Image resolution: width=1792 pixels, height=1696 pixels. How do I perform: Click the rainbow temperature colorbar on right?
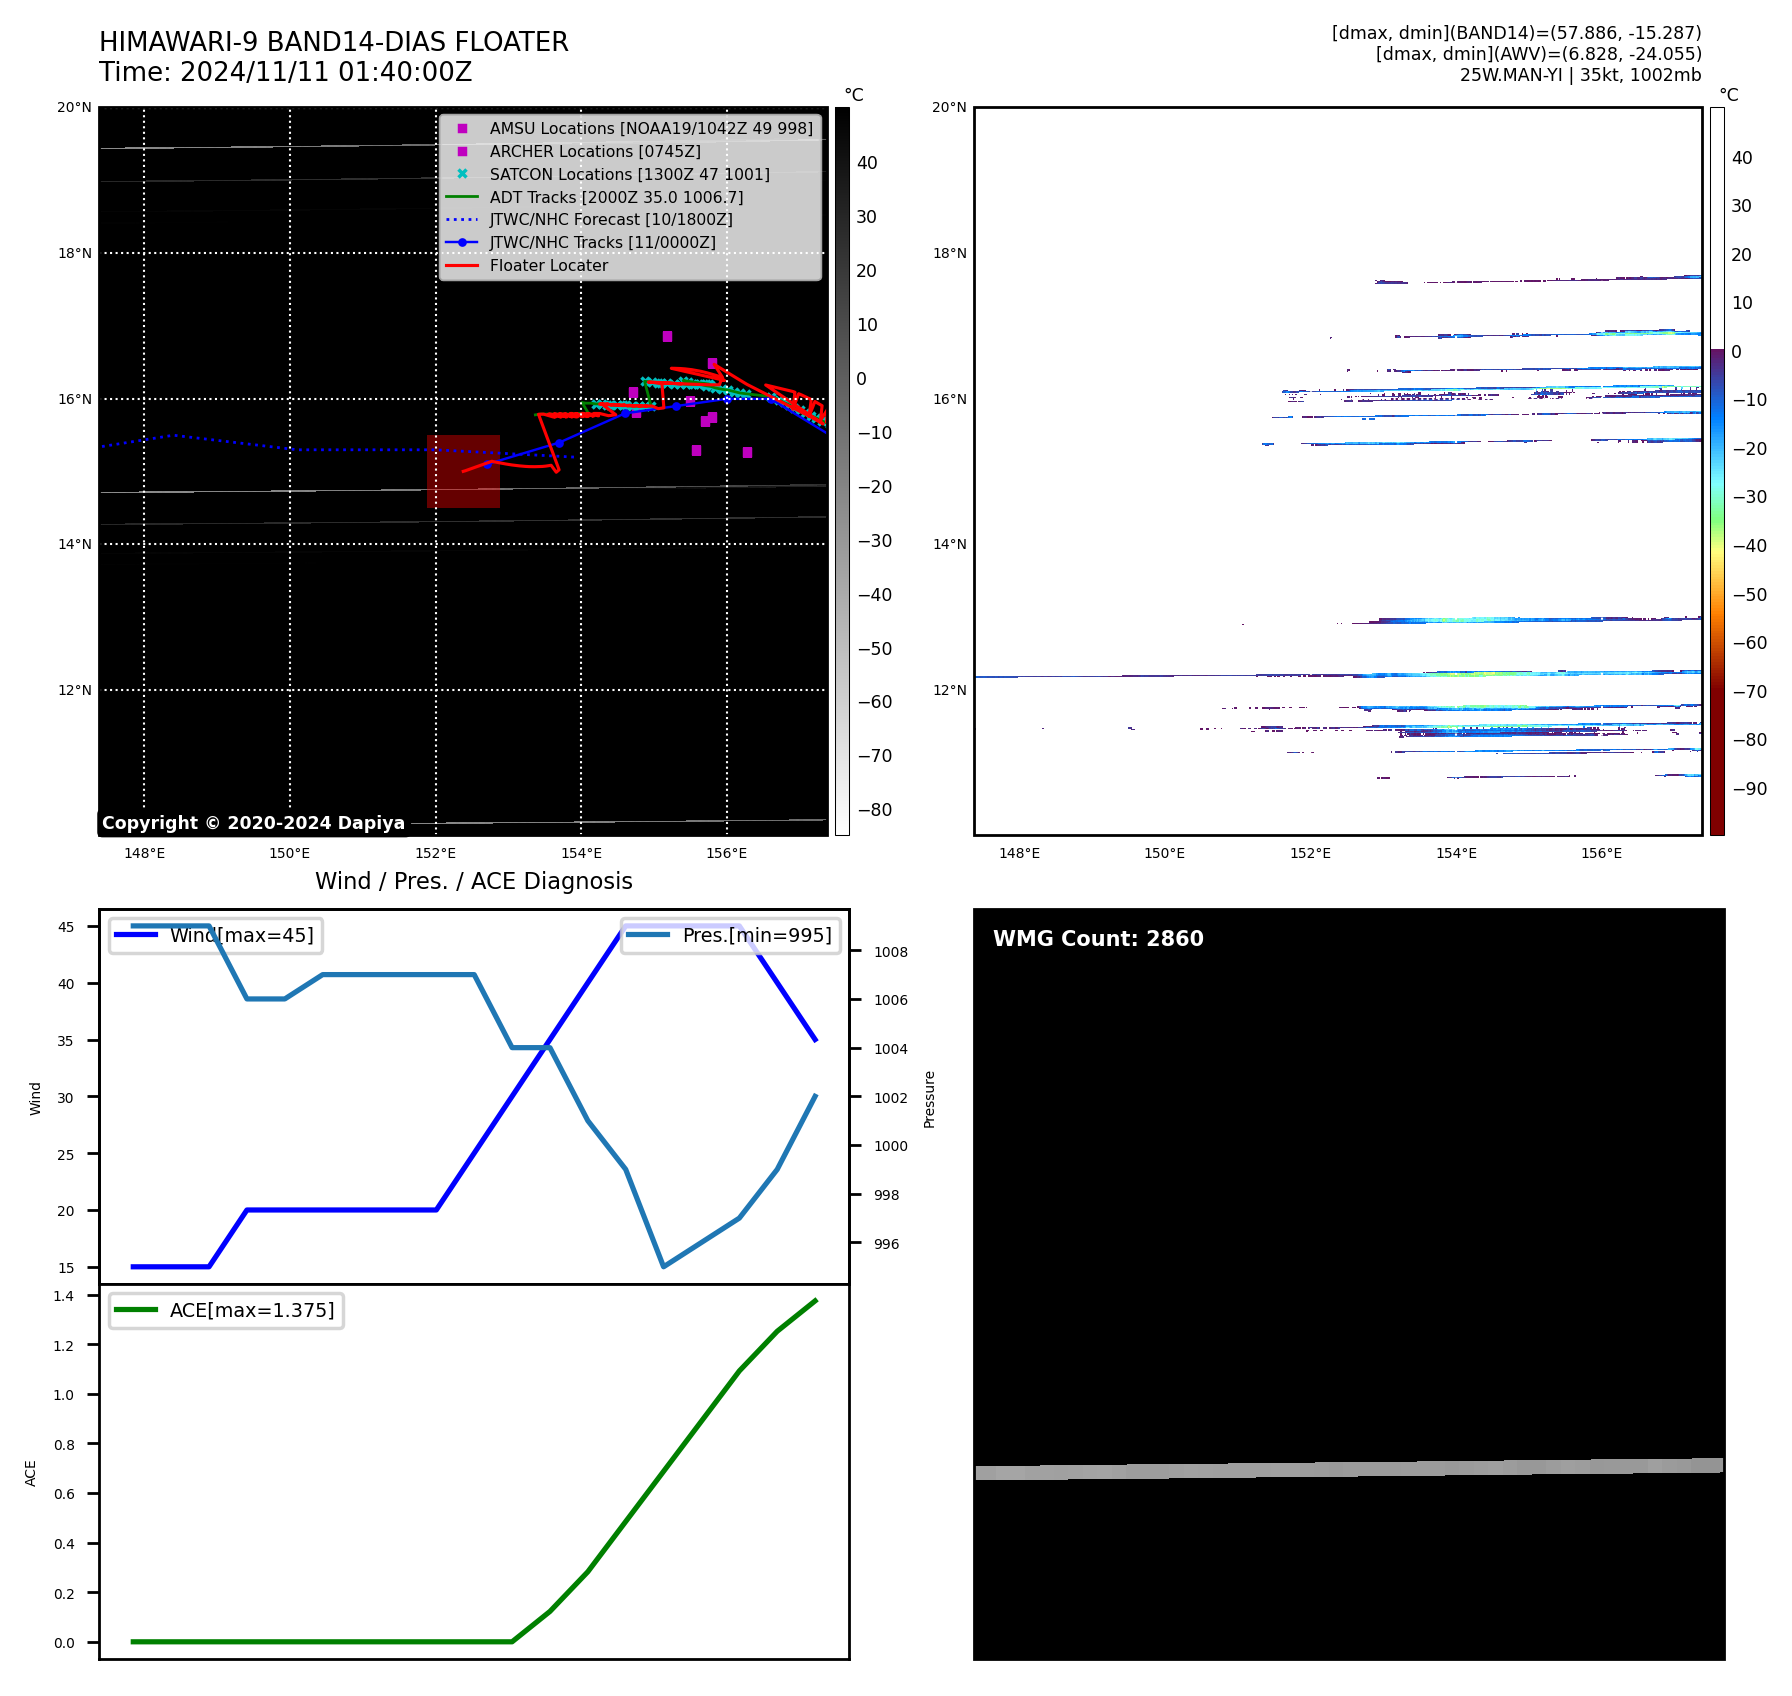click(x=1717, y=470)
